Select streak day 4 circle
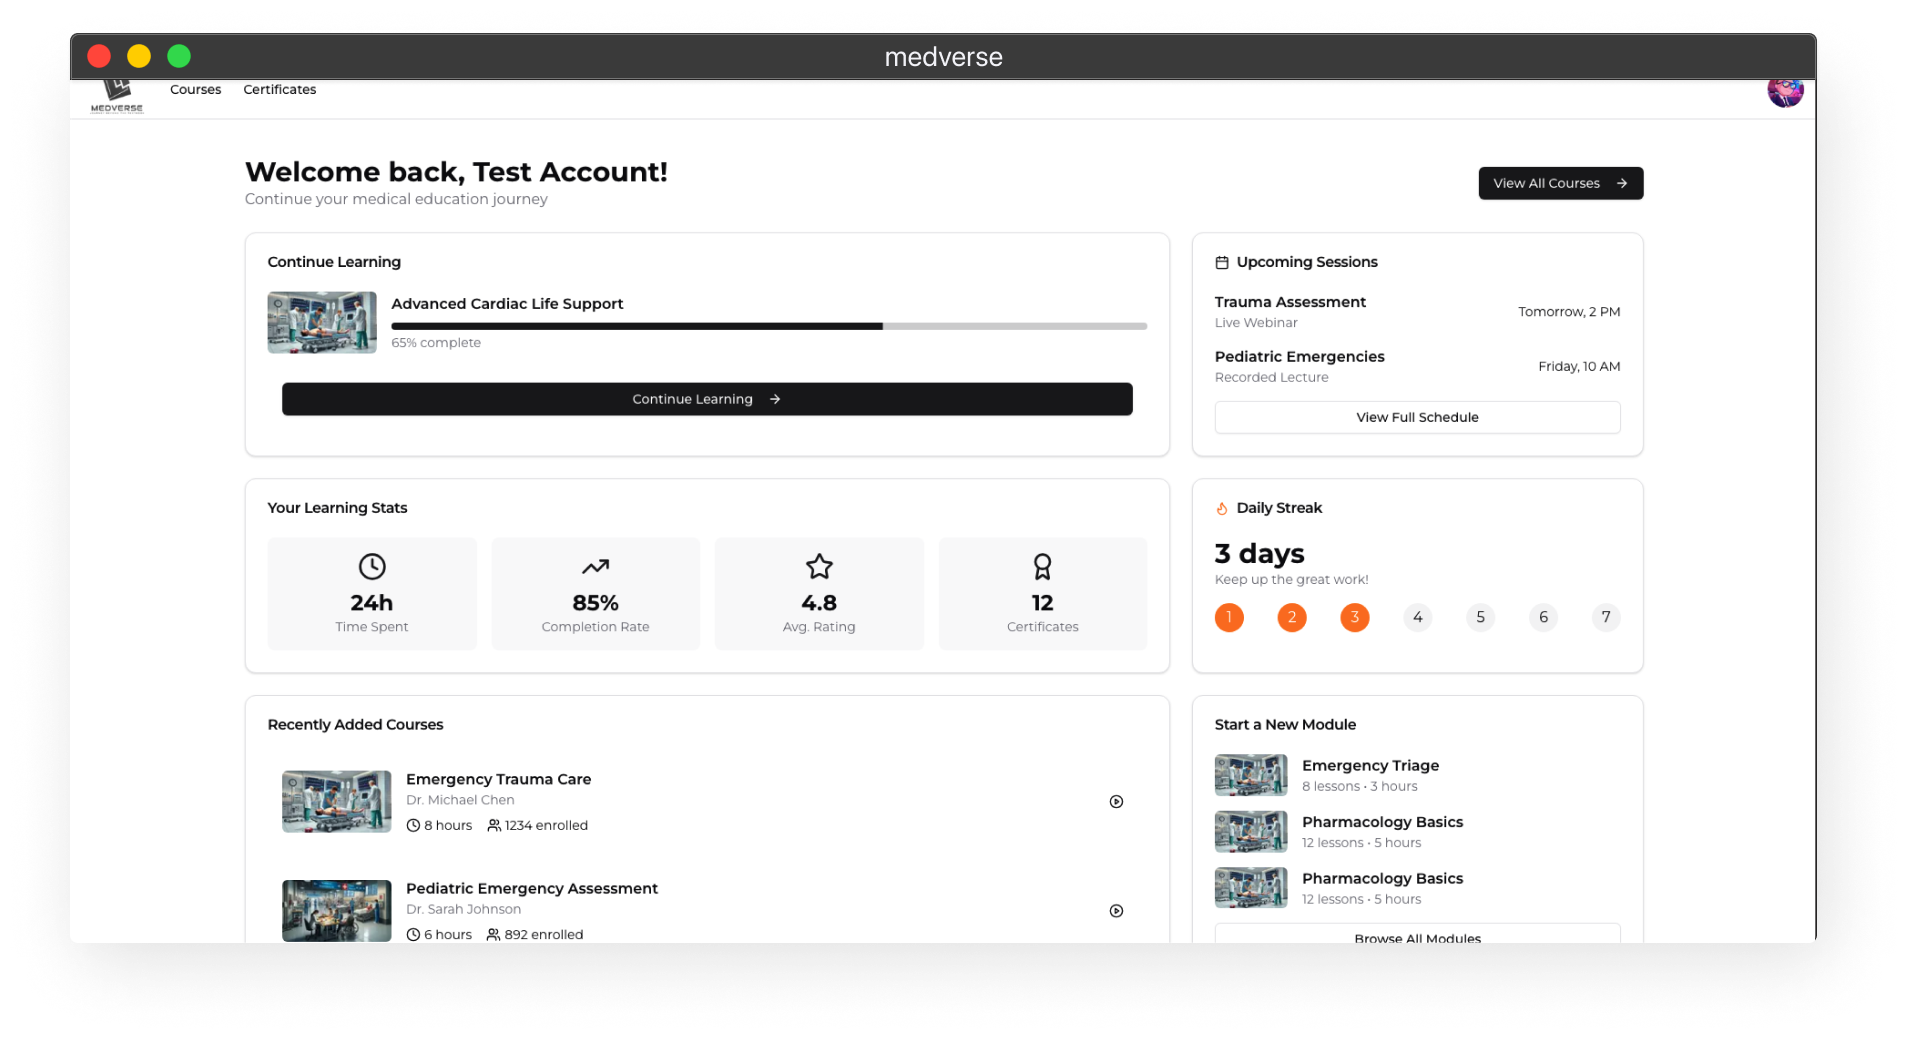 click(1417, 617)
